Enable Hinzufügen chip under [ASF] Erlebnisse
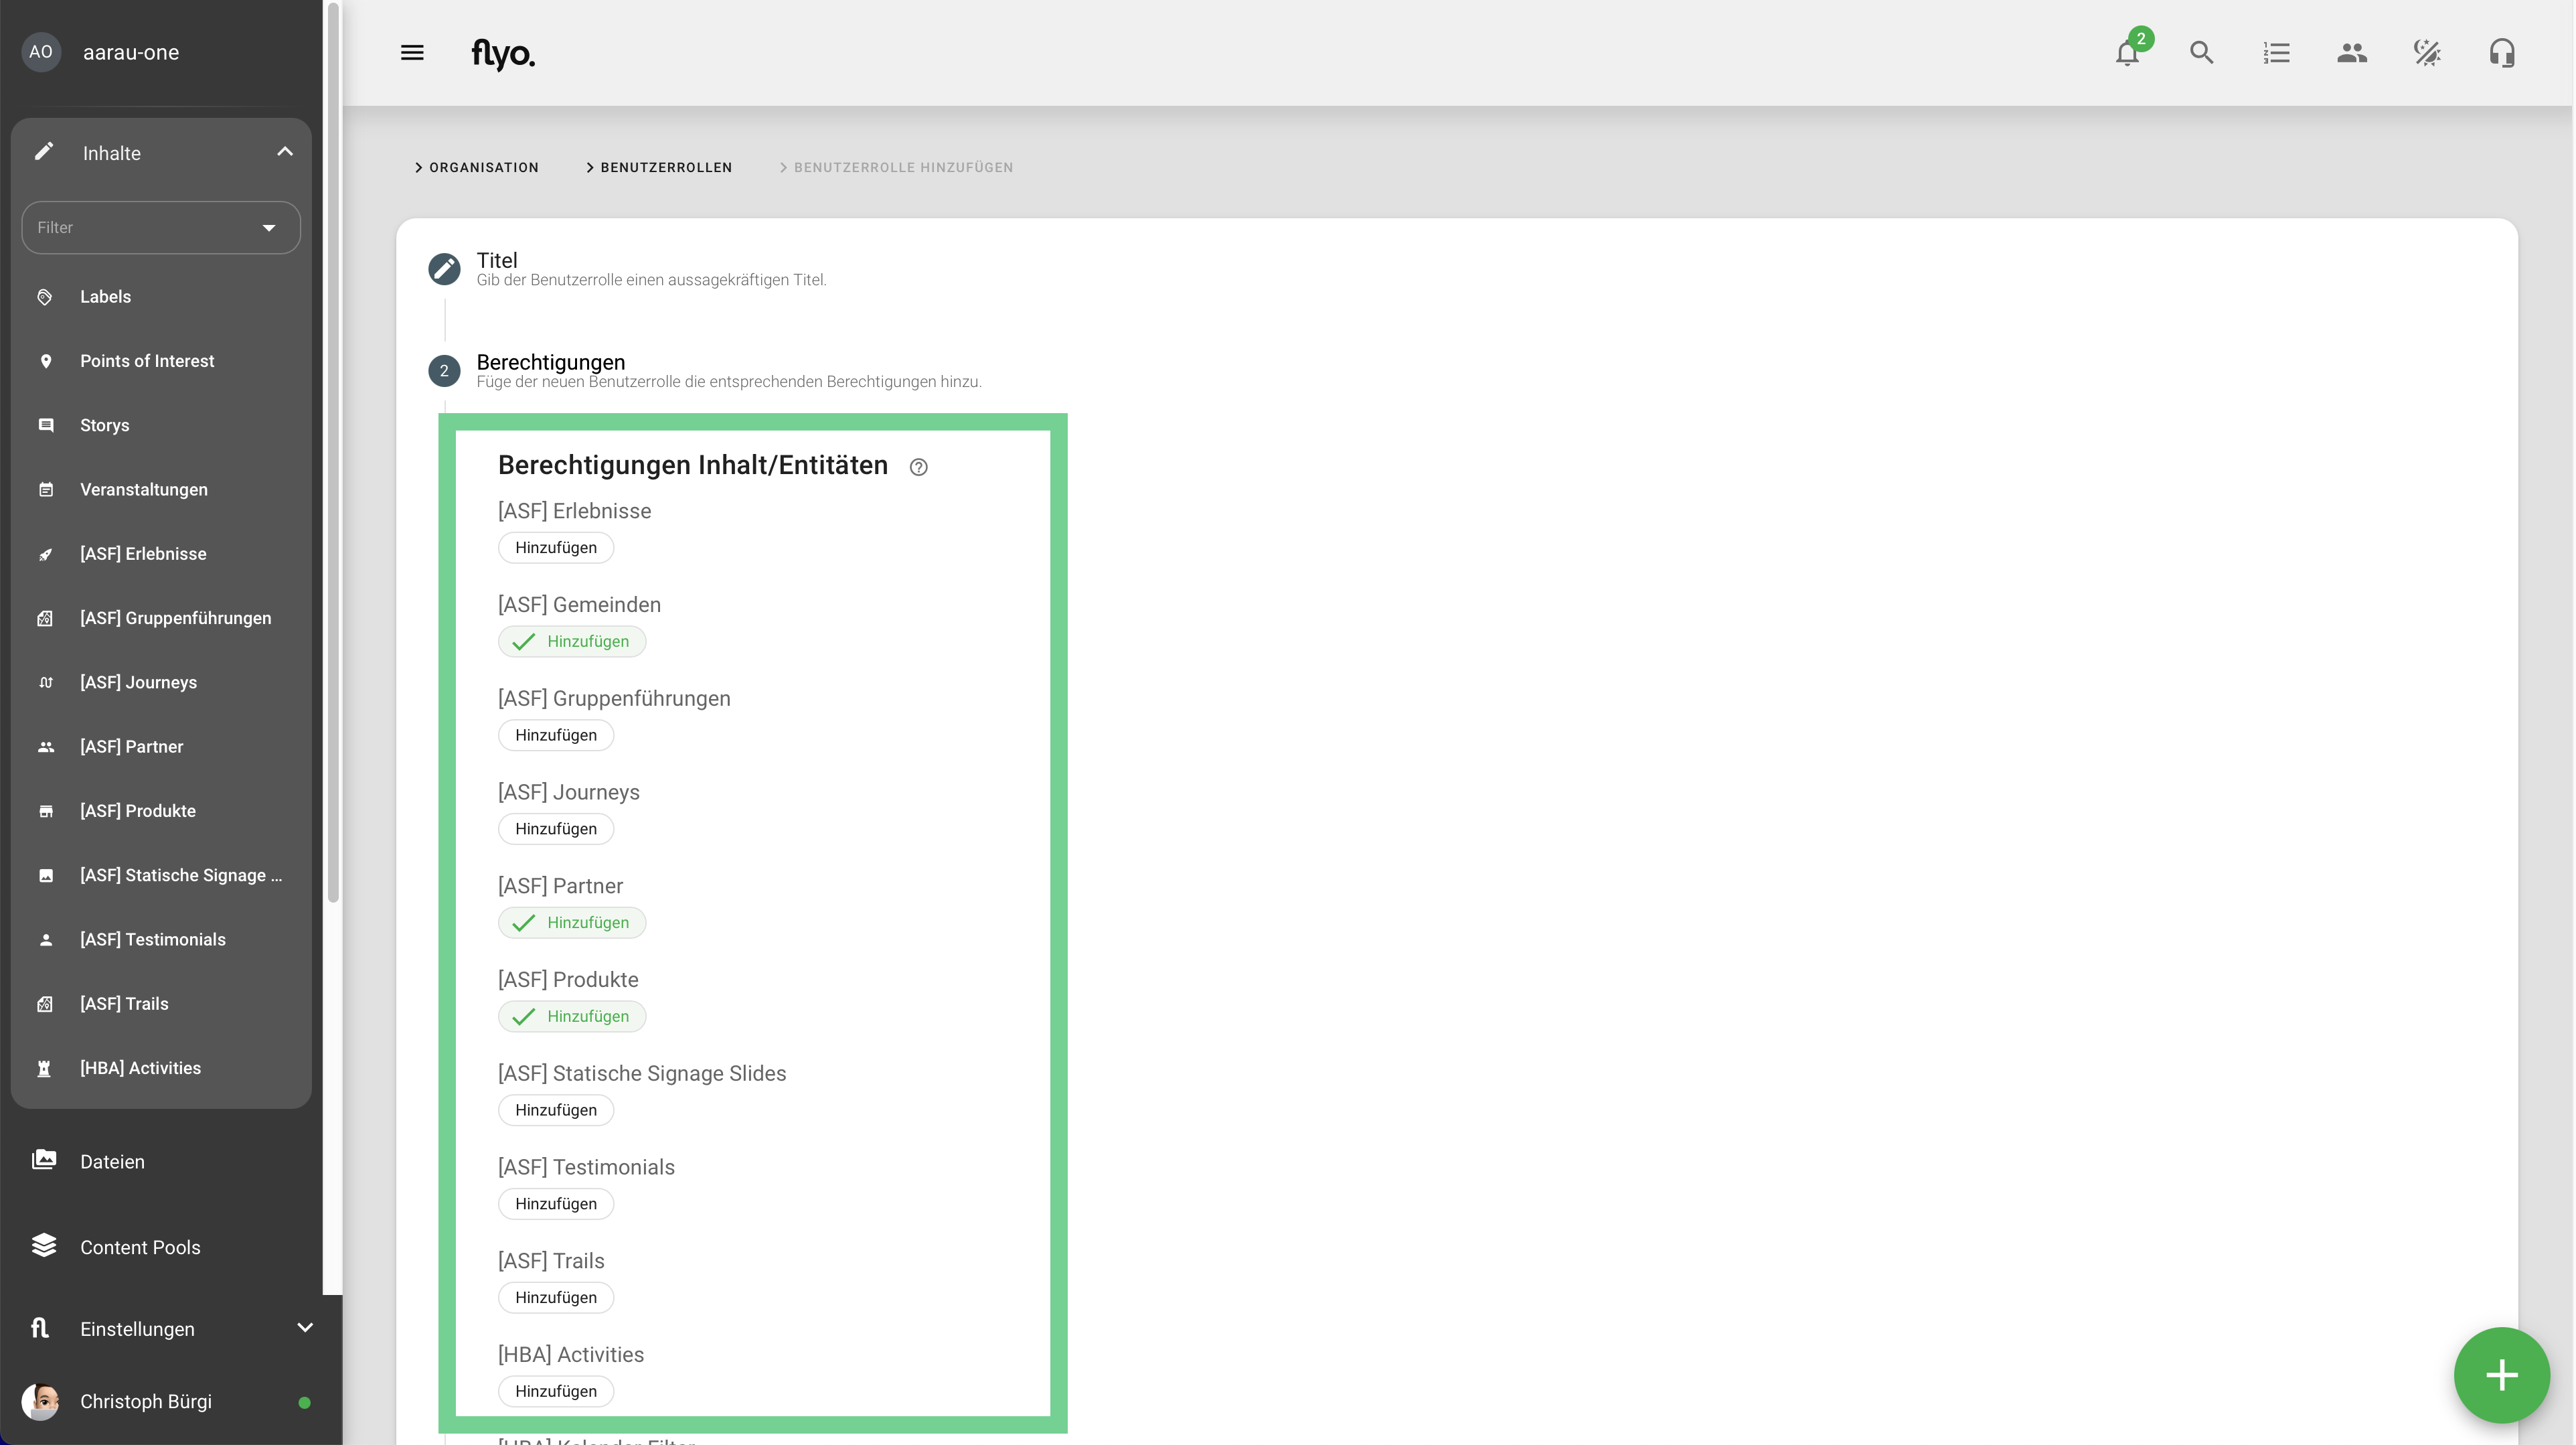2576x1445 pixels. pos(556,548)
